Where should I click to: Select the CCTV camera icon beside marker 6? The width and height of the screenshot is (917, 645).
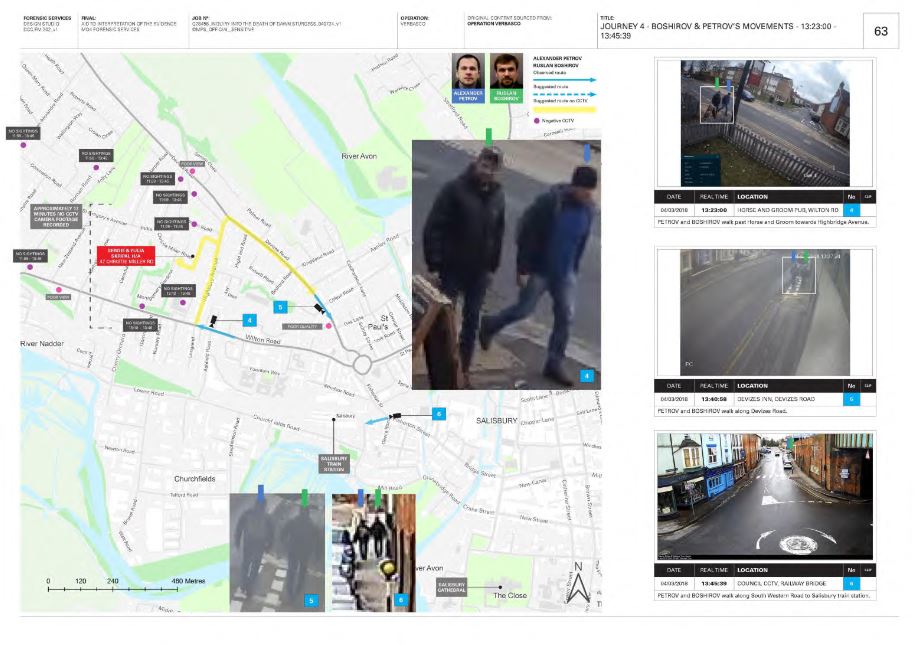click(397, 414)
